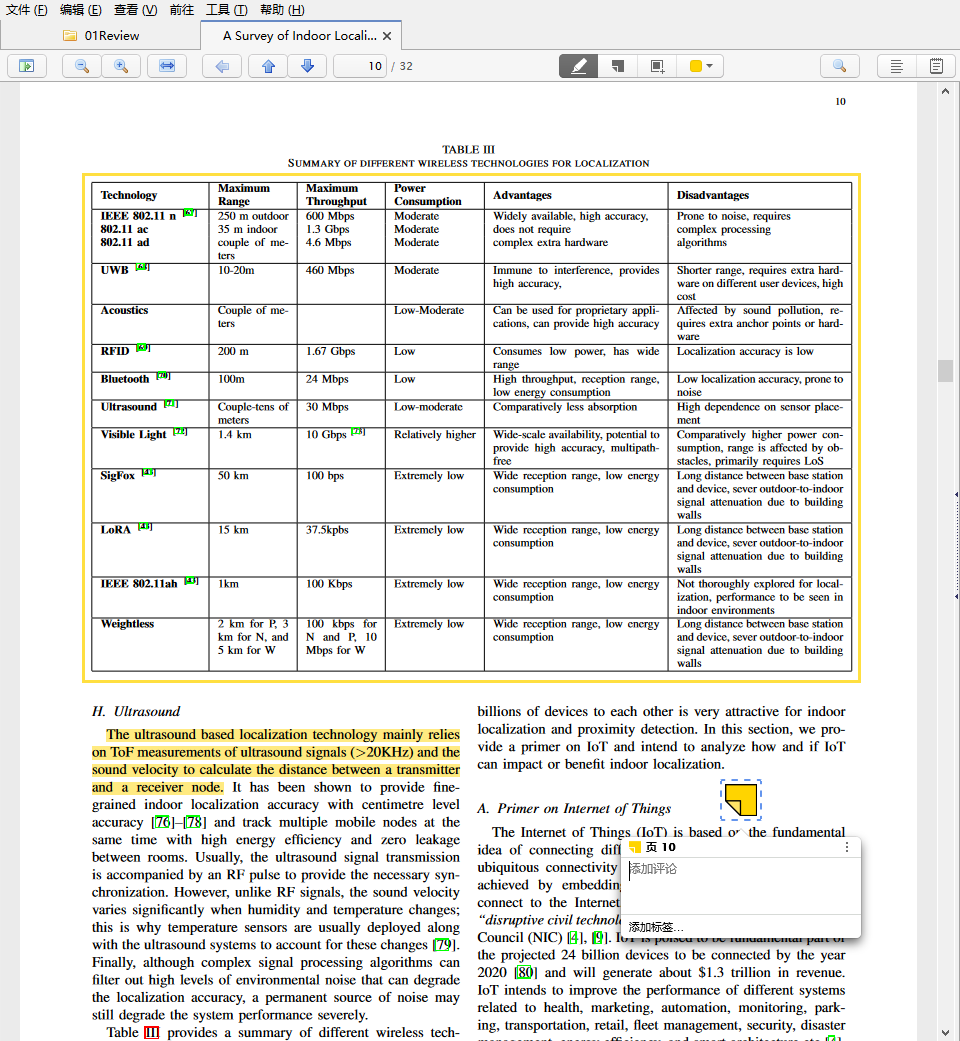Go to the previous page

[268, 66]
